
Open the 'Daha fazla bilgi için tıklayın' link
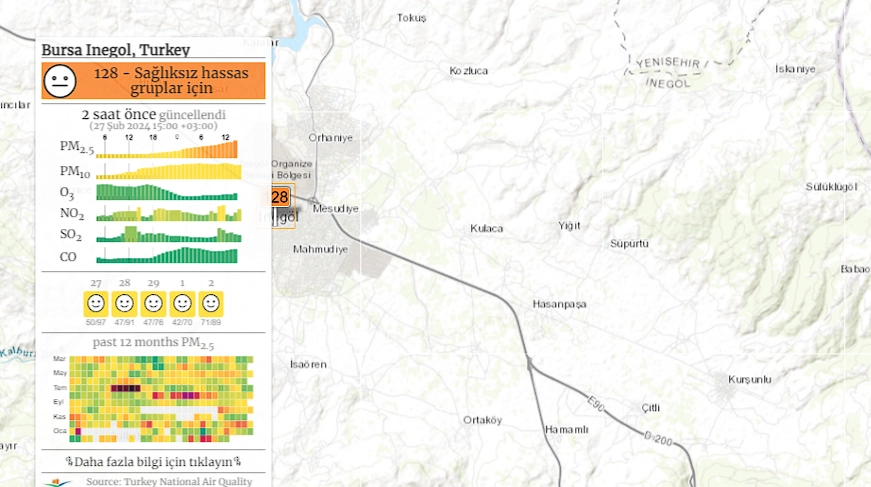coord(154,461)
